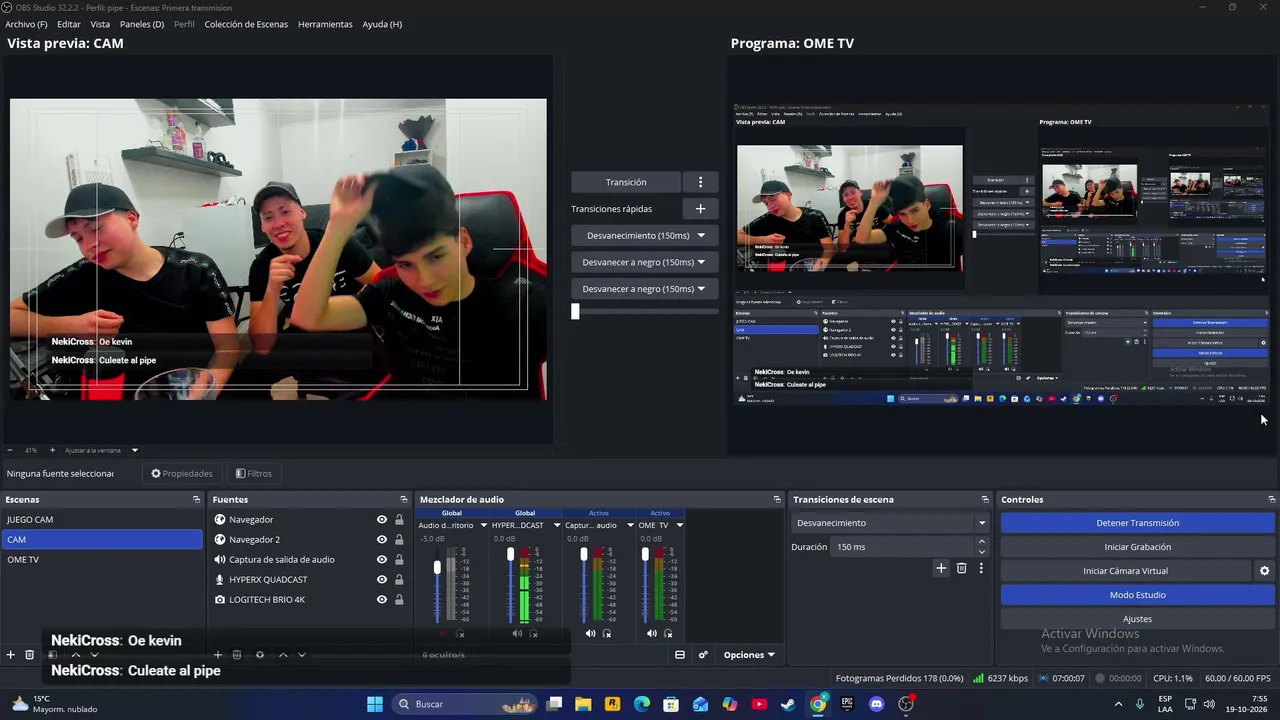This screenshot has width=1280, height=720.
Task: Open Steam from the taskbar
Action: pyautogui.click(x=789, y=704)
